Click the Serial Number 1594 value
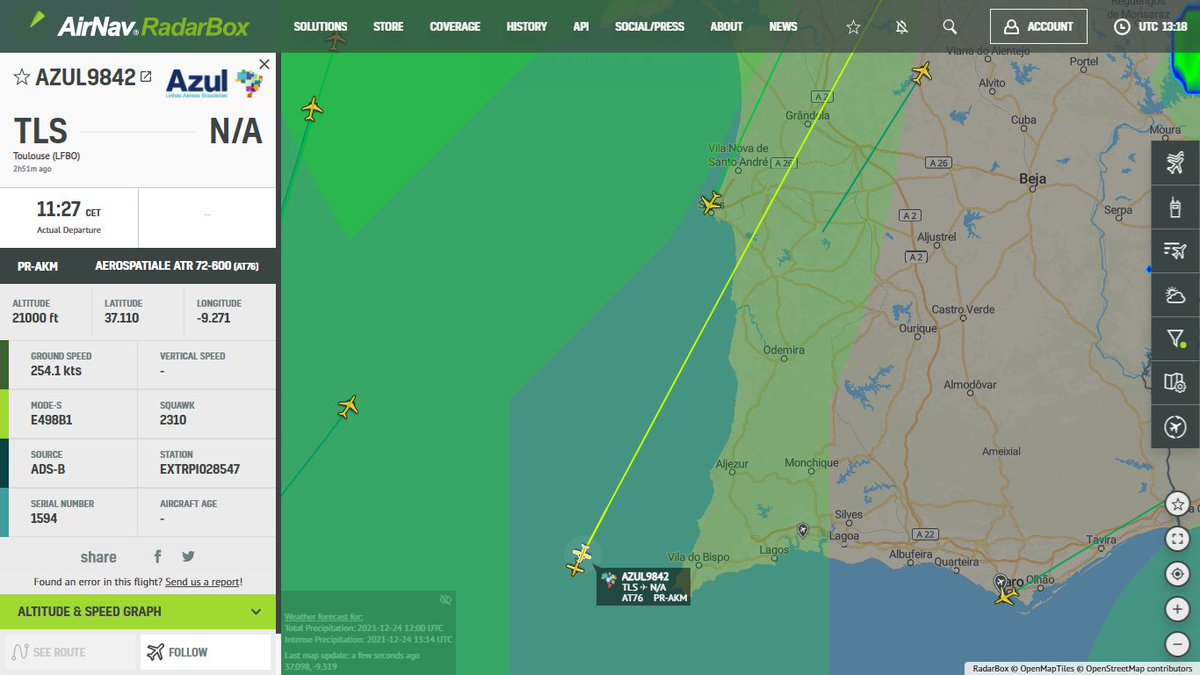 (44, 518)
